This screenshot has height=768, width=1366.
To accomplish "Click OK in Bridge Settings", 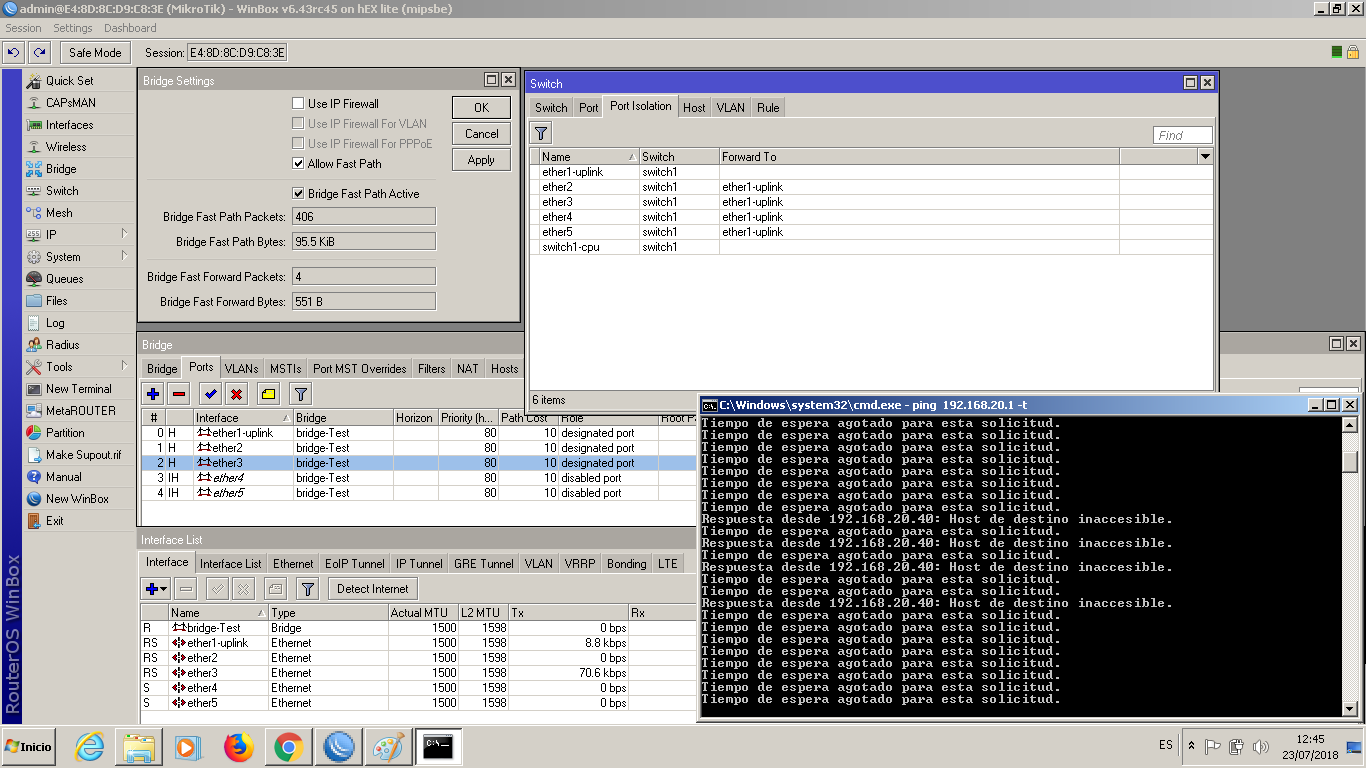I will pyautogui.click(x=481, y=108).
